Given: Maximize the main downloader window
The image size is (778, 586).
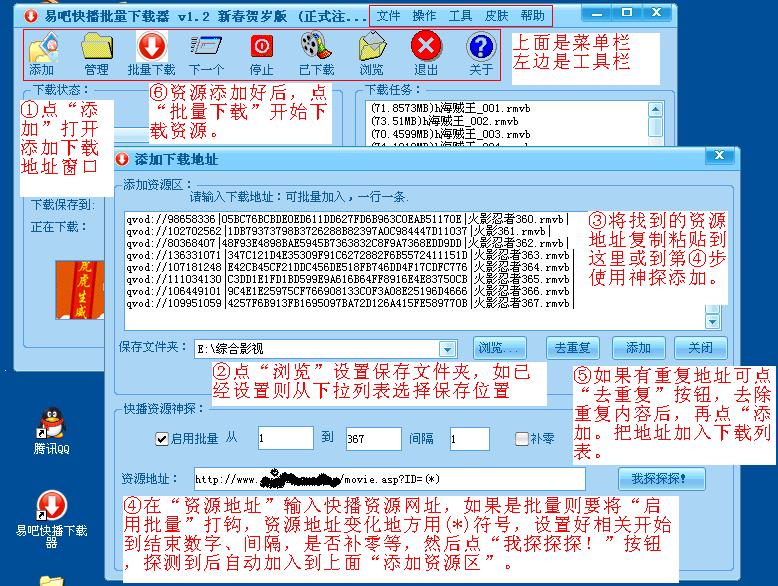Looking at the screenshot, I should point(627,12).
